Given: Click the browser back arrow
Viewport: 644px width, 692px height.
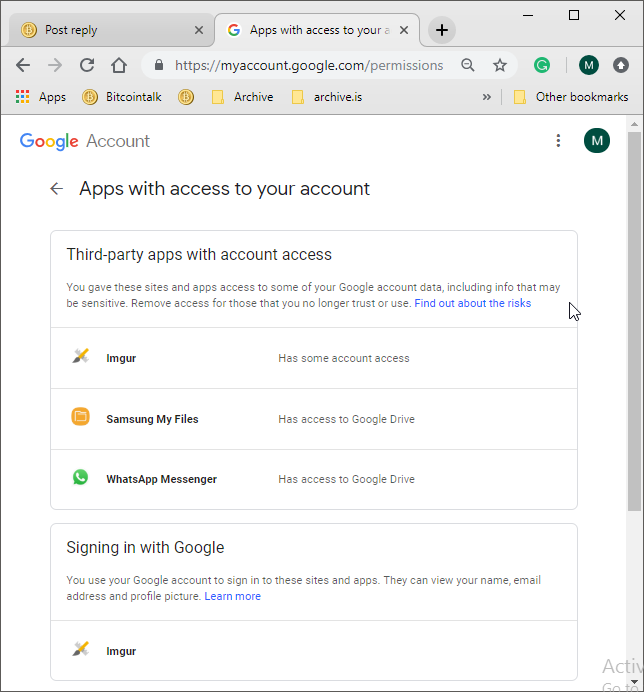Looking at the screenshot, I should tap(23, 65).
